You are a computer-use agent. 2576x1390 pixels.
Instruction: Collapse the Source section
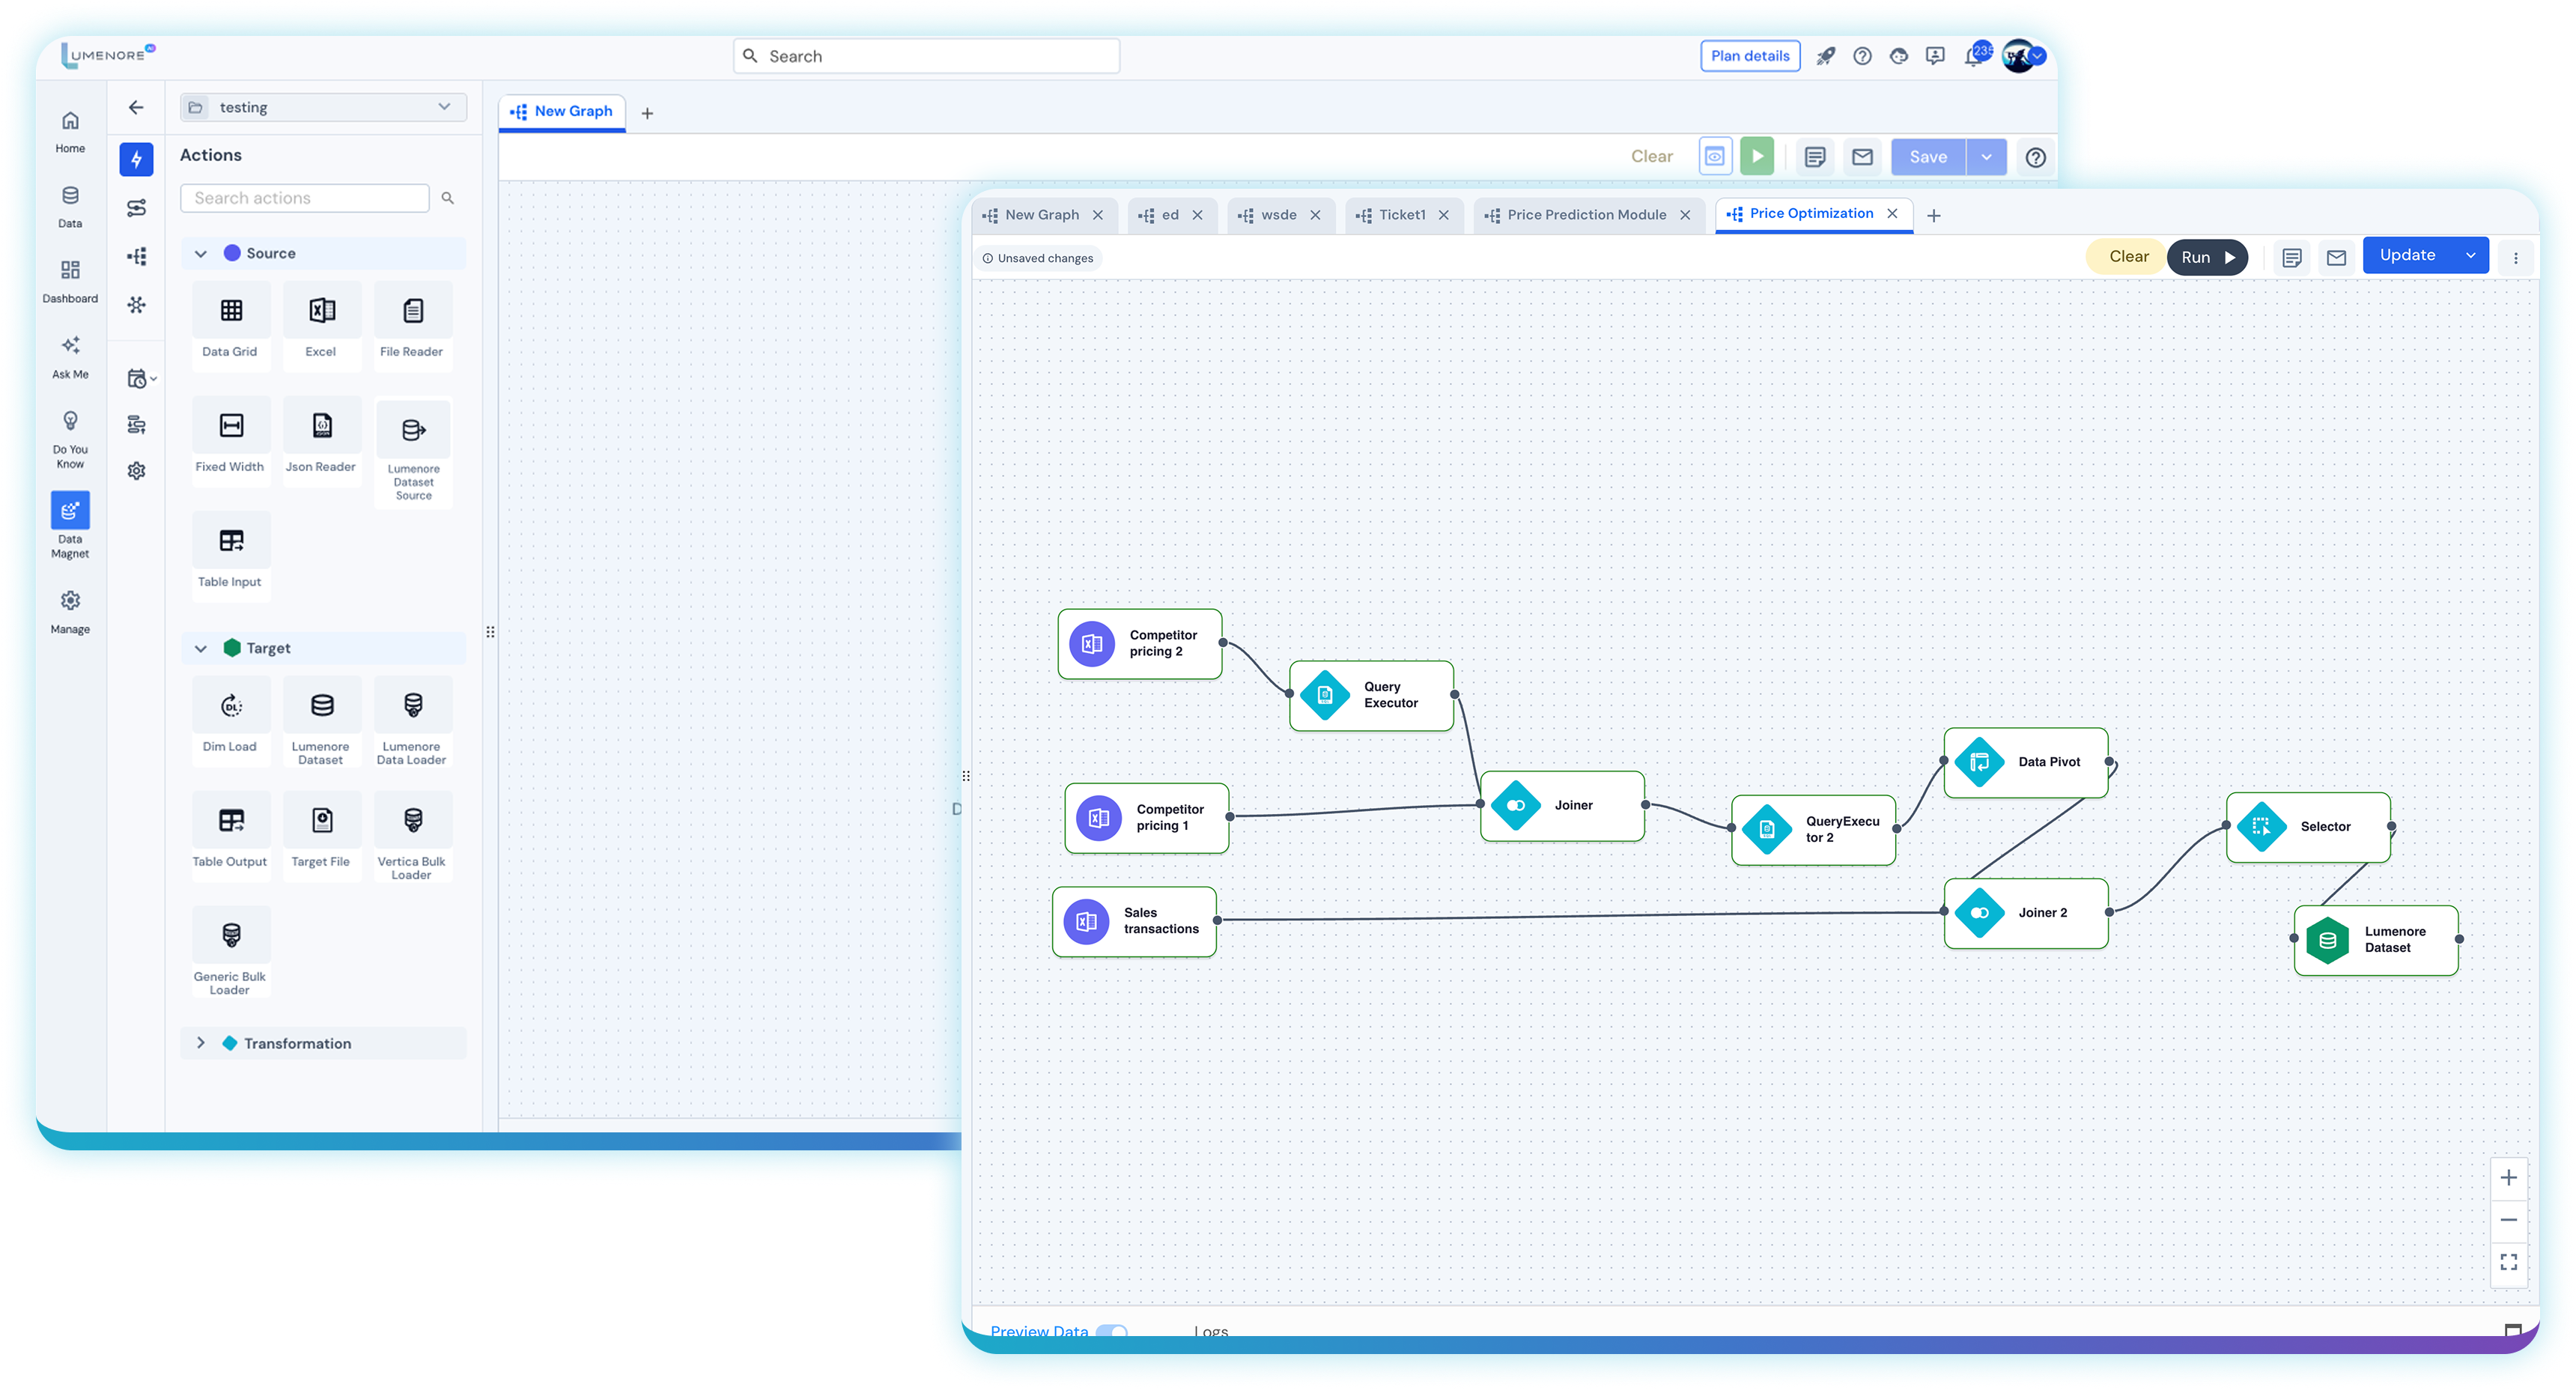[x=201, y=254]
